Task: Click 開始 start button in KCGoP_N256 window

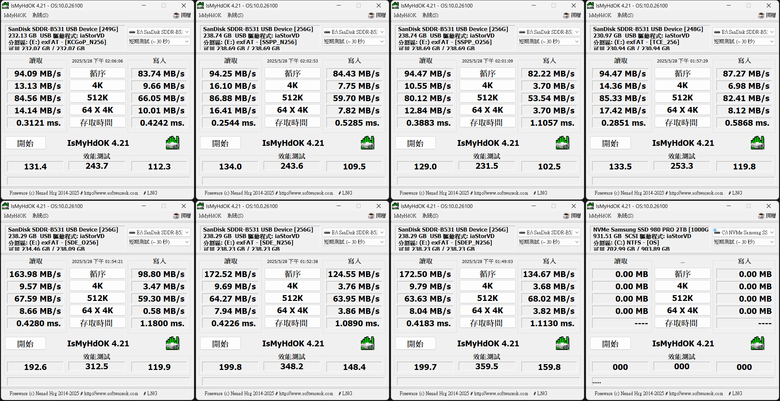Action: 25,143
